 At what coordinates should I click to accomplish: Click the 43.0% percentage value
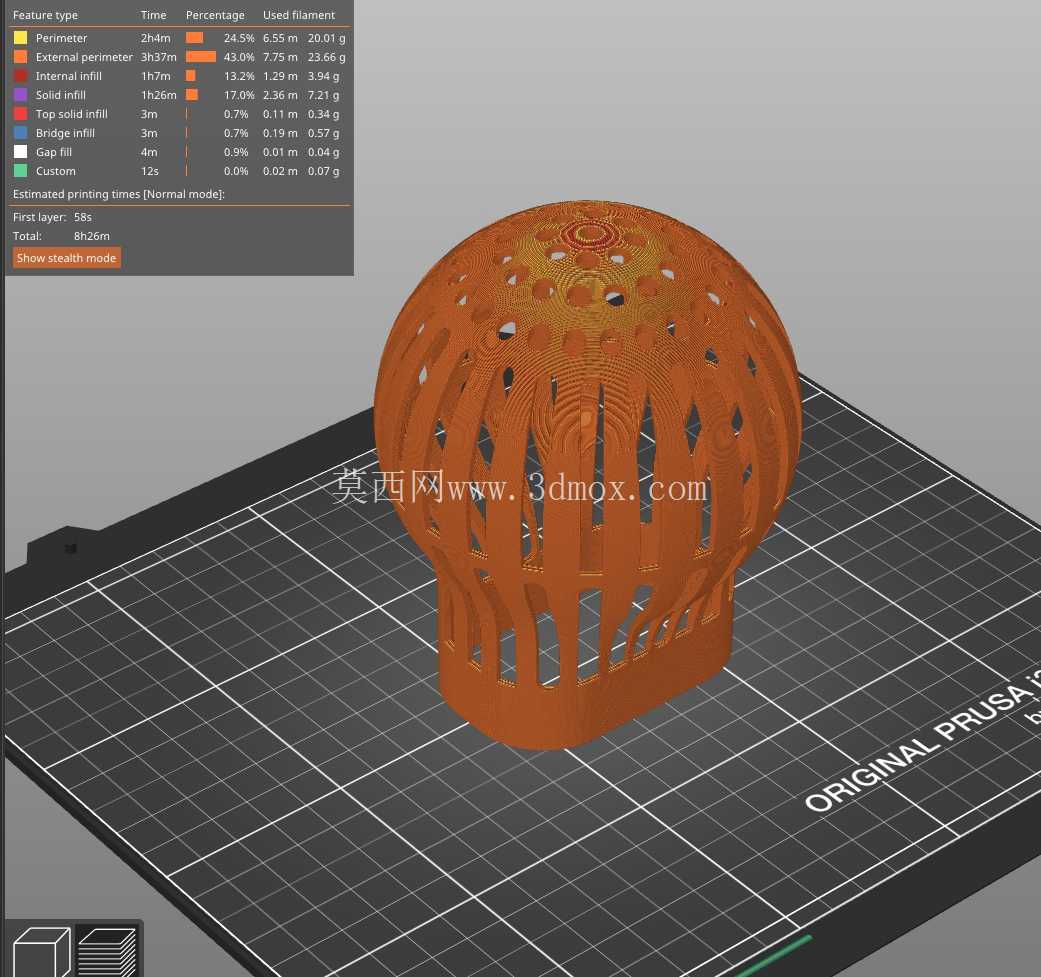click(239, 57)
